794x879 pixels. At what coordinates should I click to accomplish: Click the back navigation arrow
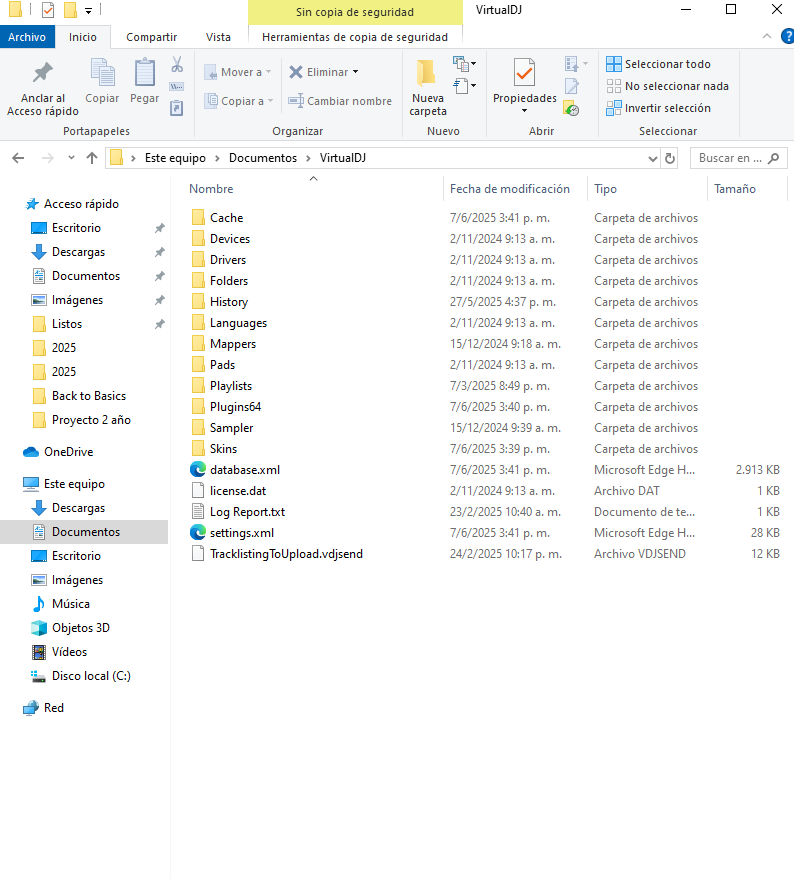(x=18, y=158)
